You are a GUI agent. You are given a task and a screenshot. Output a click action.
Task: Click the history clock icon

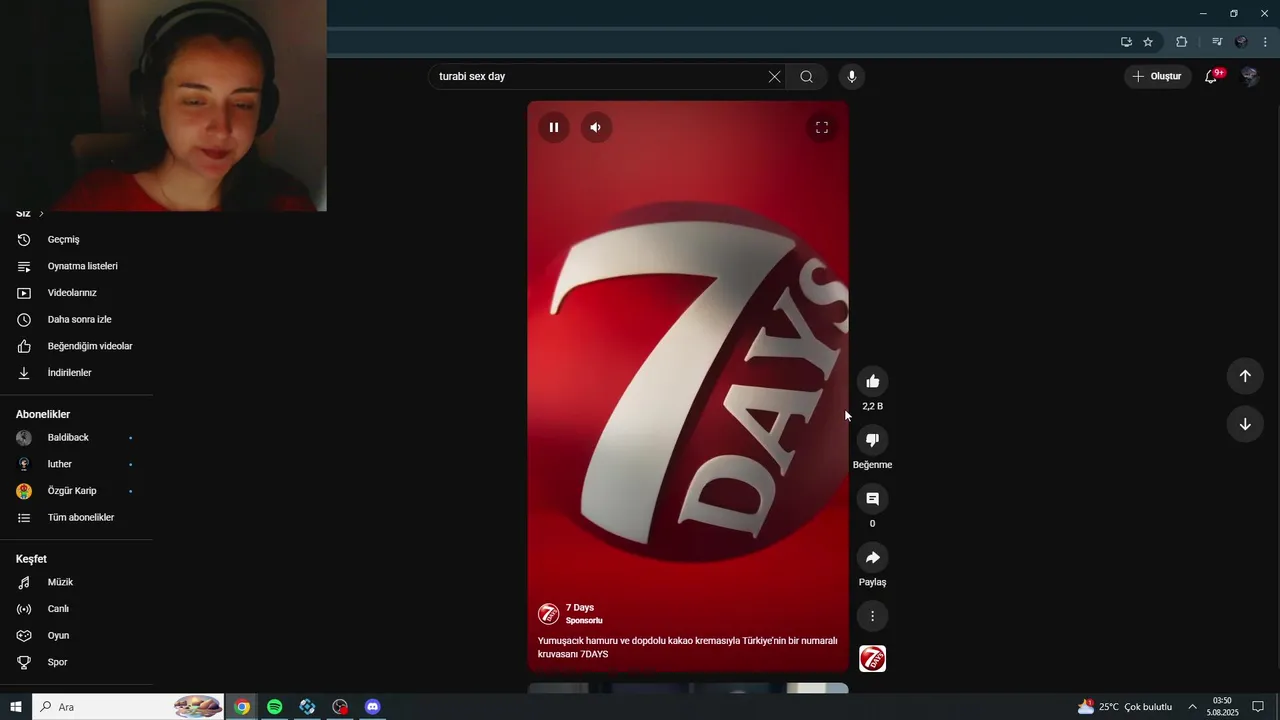coord(24,240)
